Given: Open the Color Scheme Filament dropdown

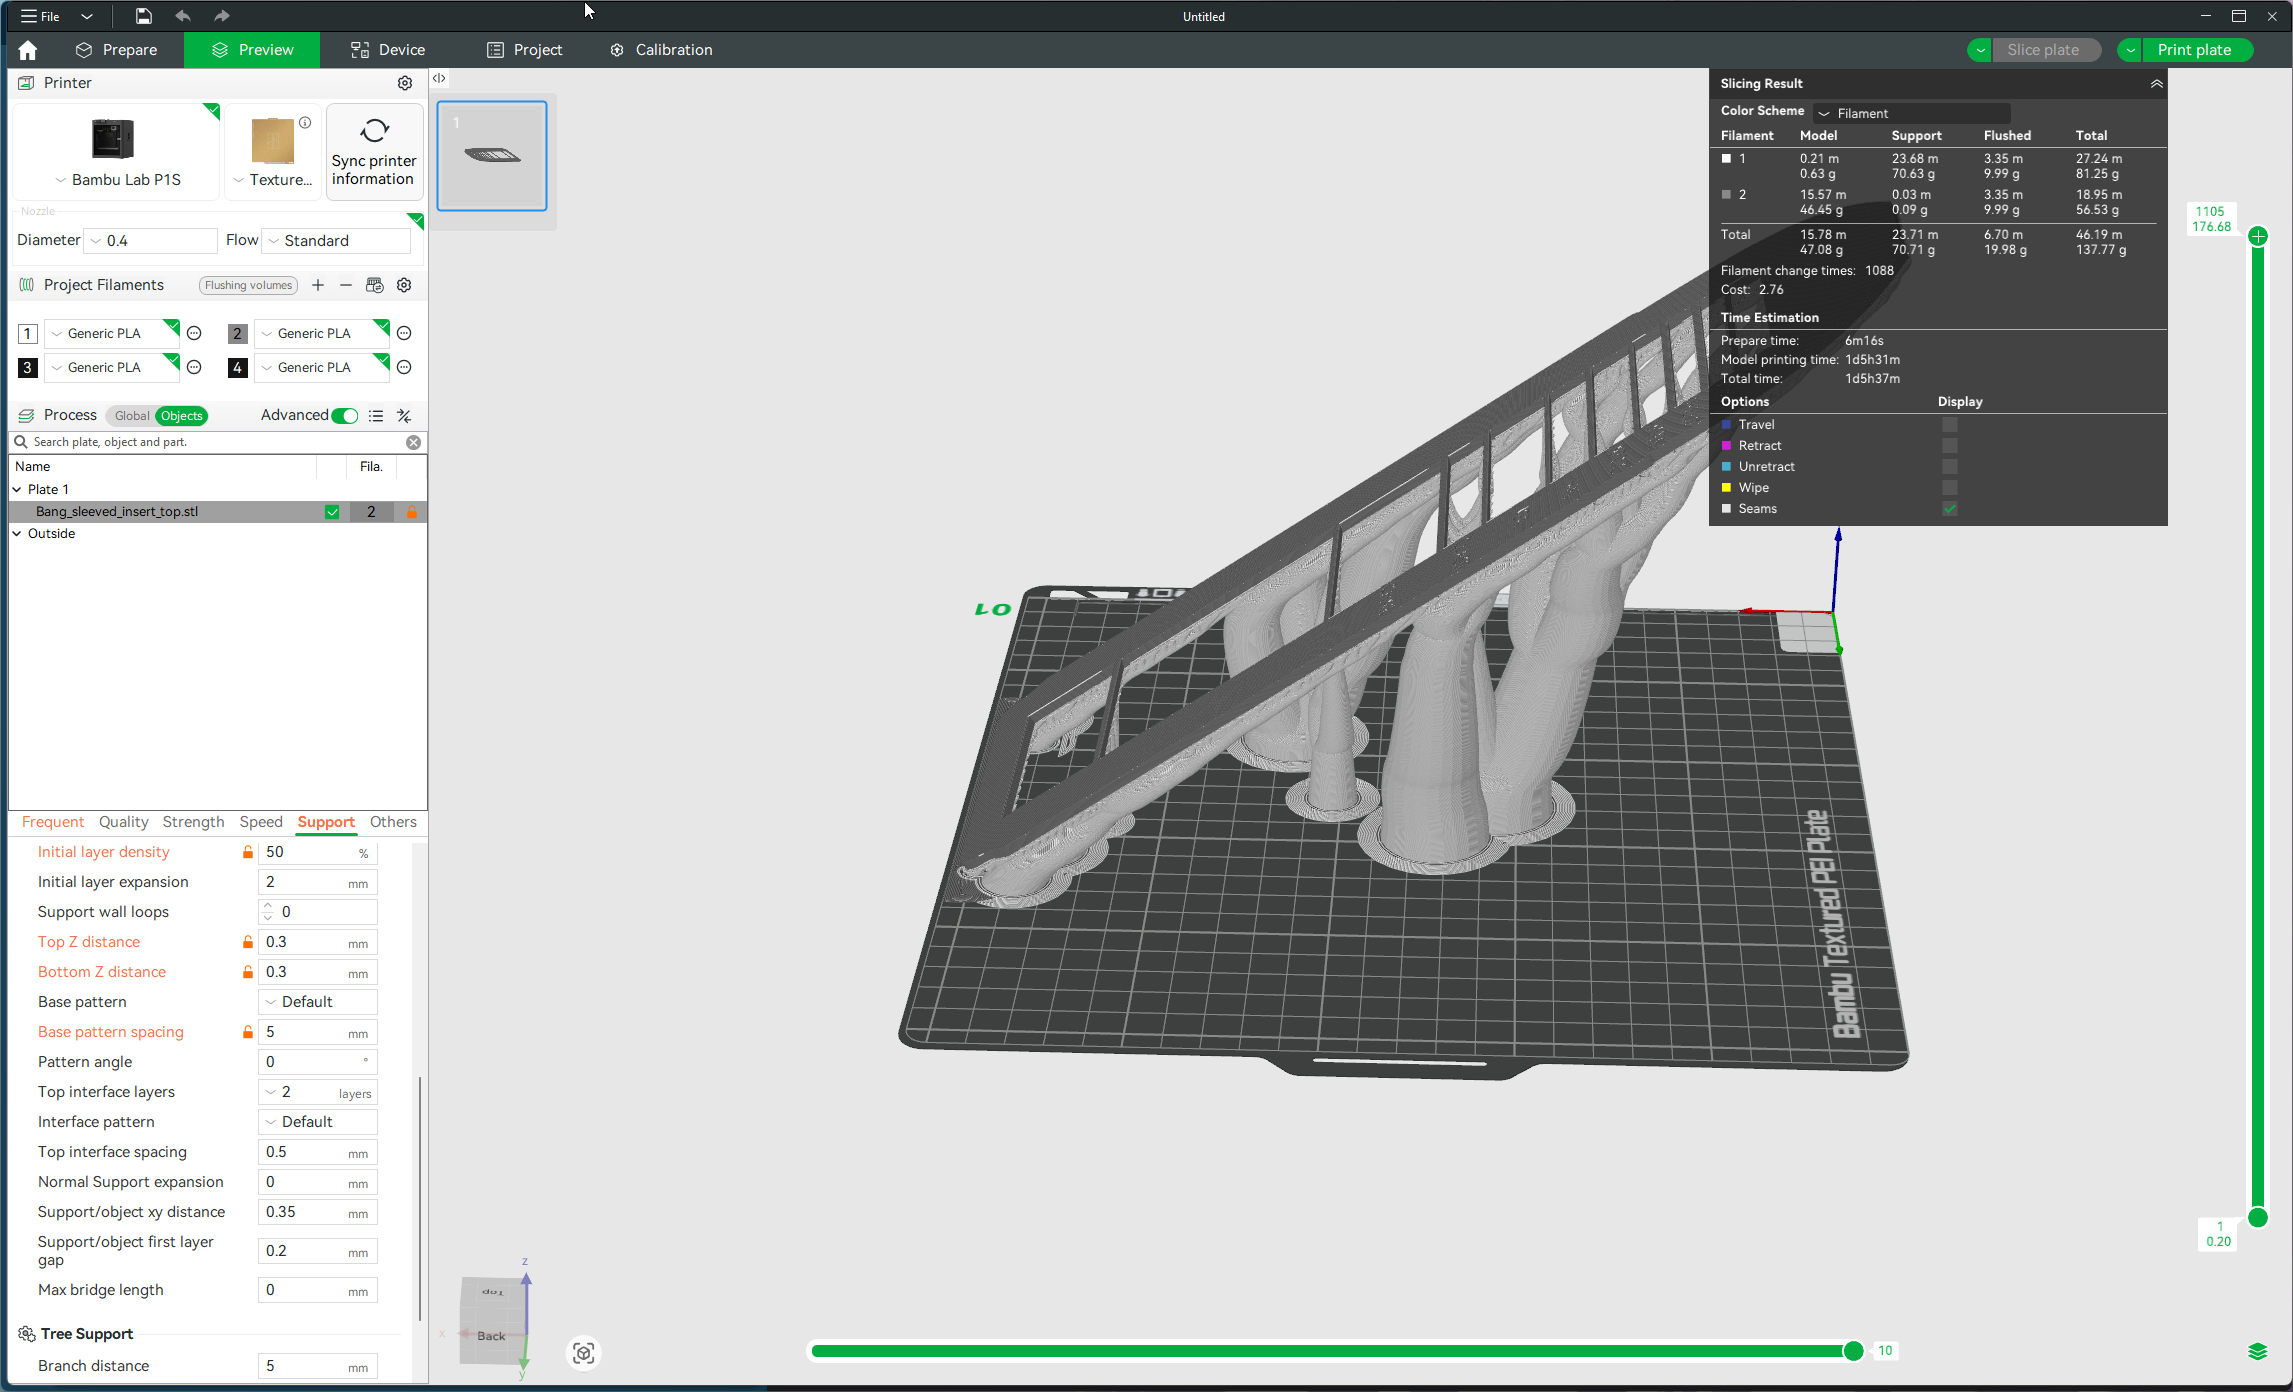Looking at the screenshot, I should tap(1910, 113).
